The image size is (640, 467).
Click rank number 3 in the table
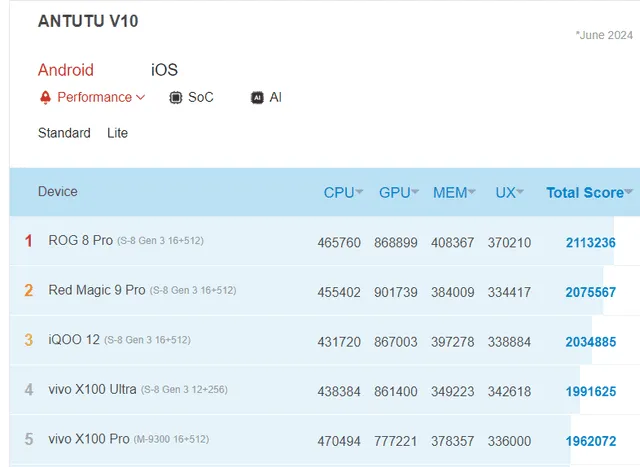click(x=29, y=340)
